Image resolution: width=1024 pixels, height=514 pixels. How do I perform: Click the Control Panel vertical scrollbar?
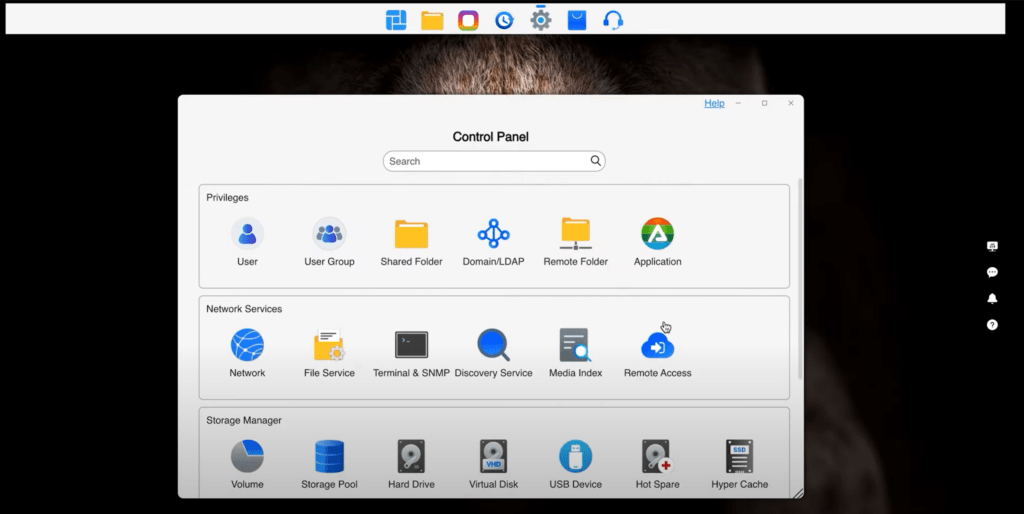click(x=798, y=280)
